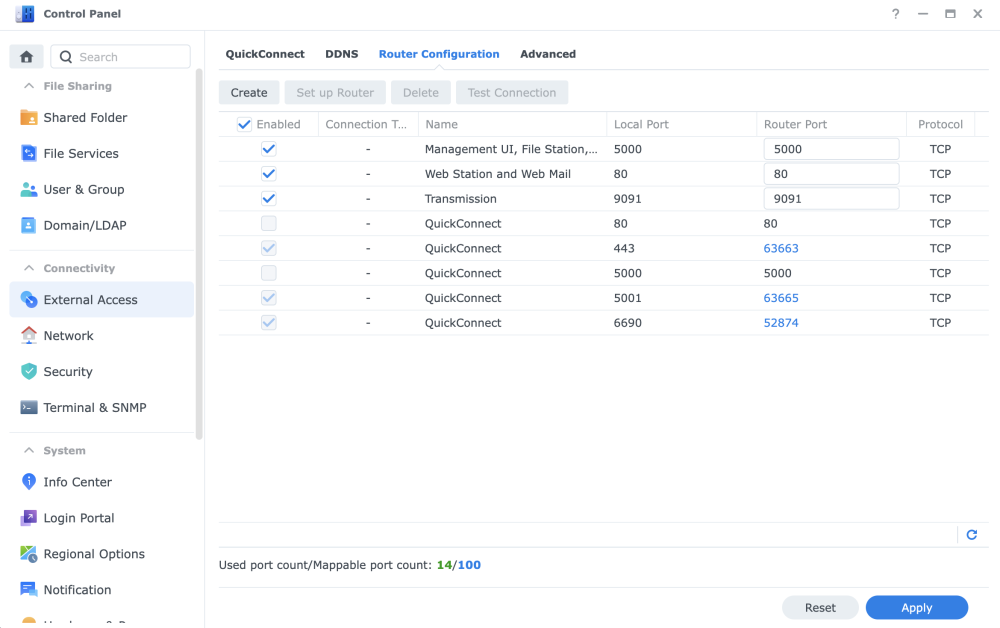
Task: Click the Create button
Action: pos(249,93)
